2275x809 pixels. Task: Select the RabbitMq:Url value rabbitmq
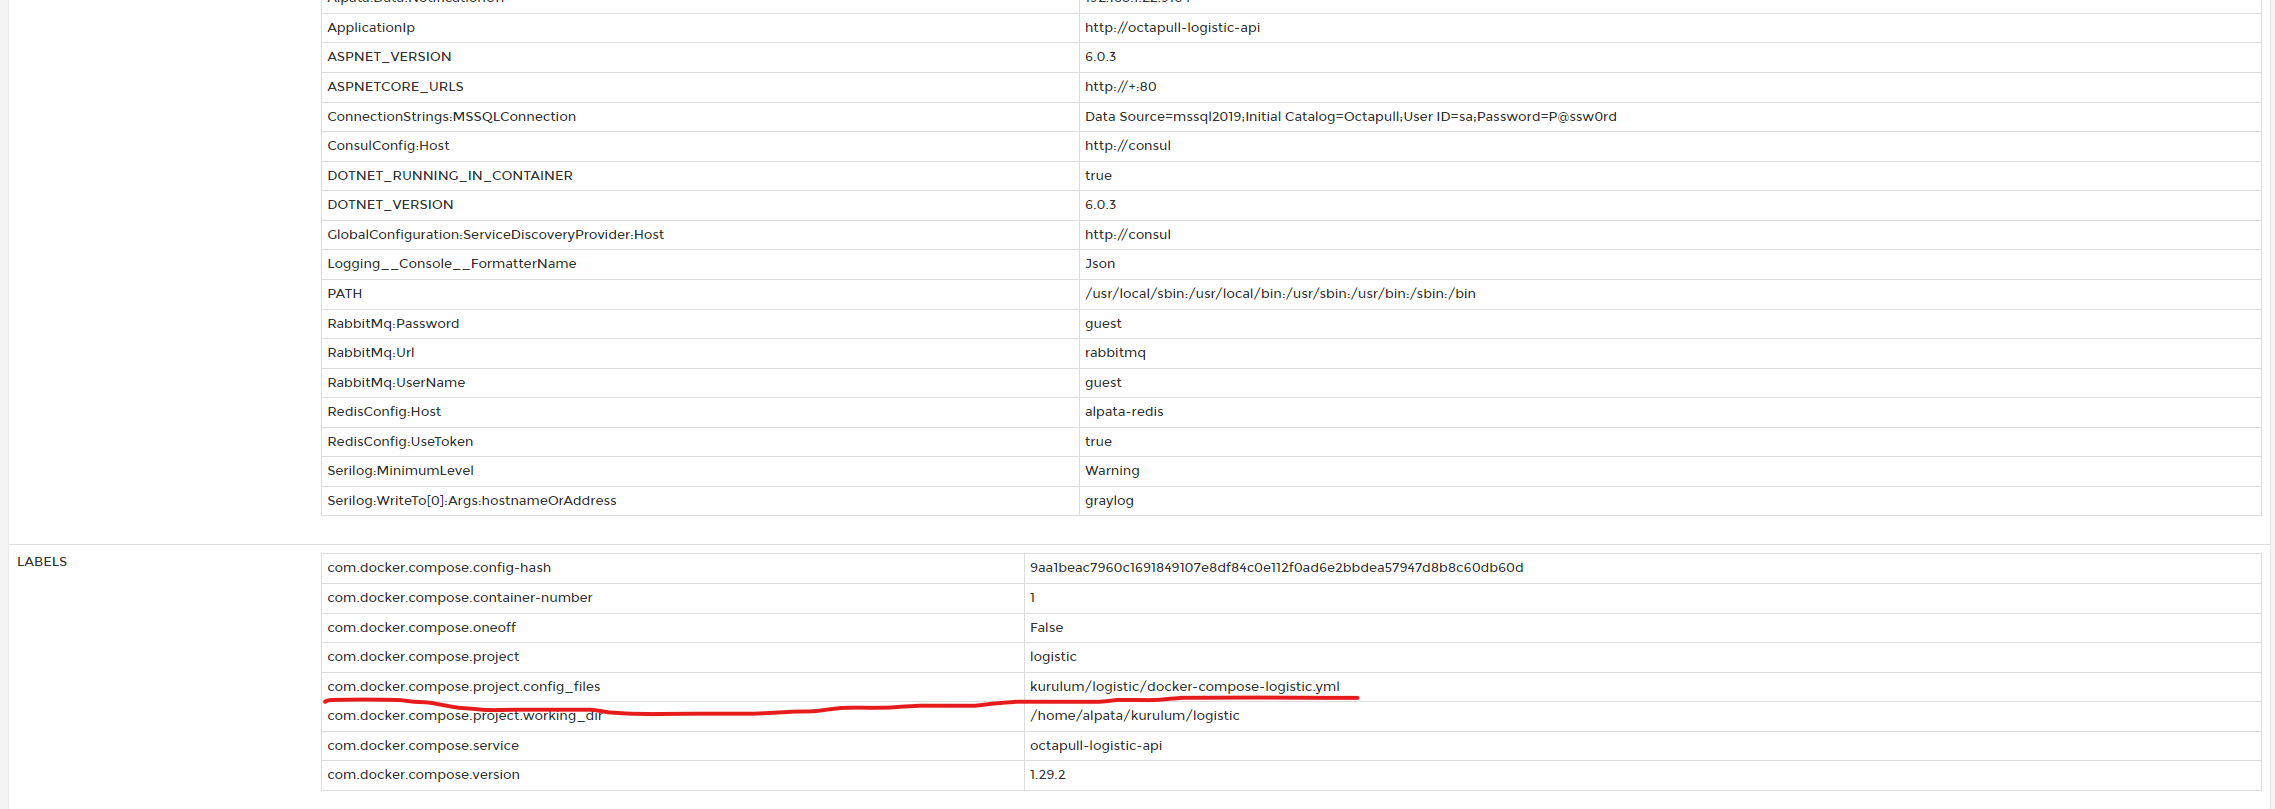(x=1115, y=353)
